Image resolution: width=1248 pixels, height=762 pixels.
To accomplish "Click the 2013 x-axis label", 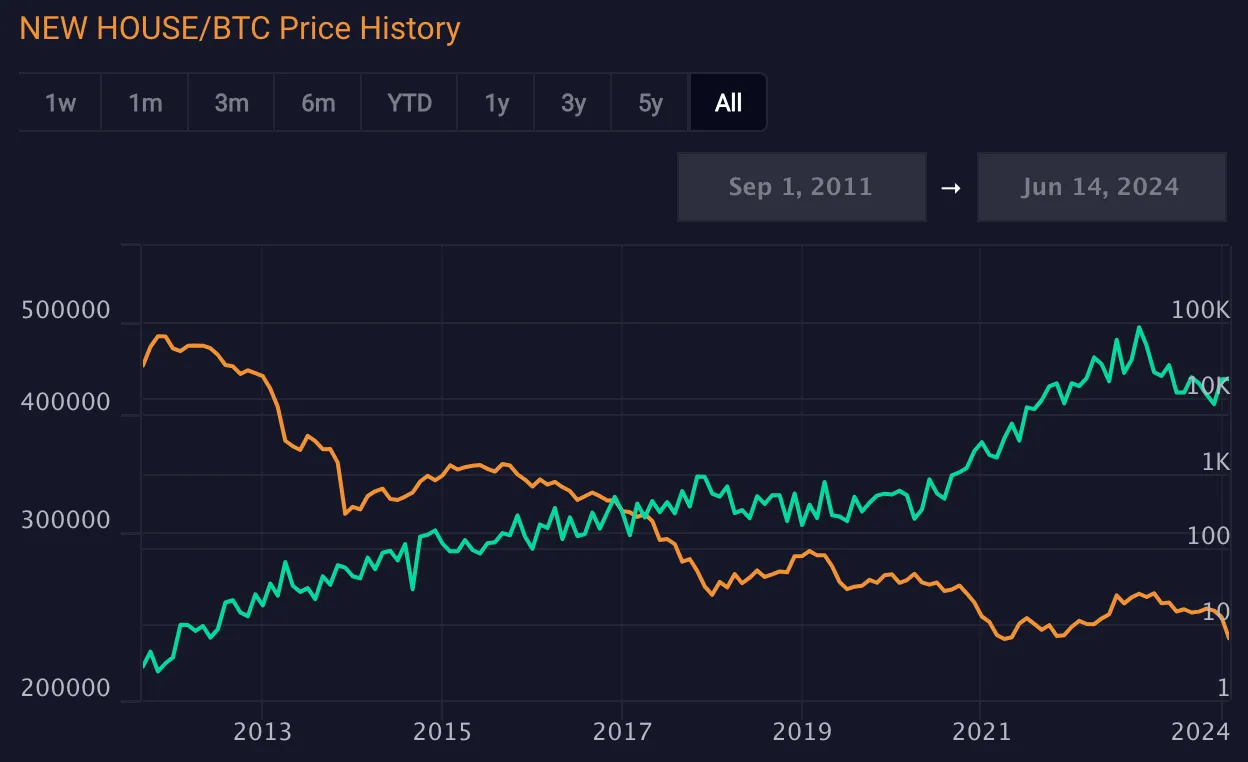I will 262,732.
